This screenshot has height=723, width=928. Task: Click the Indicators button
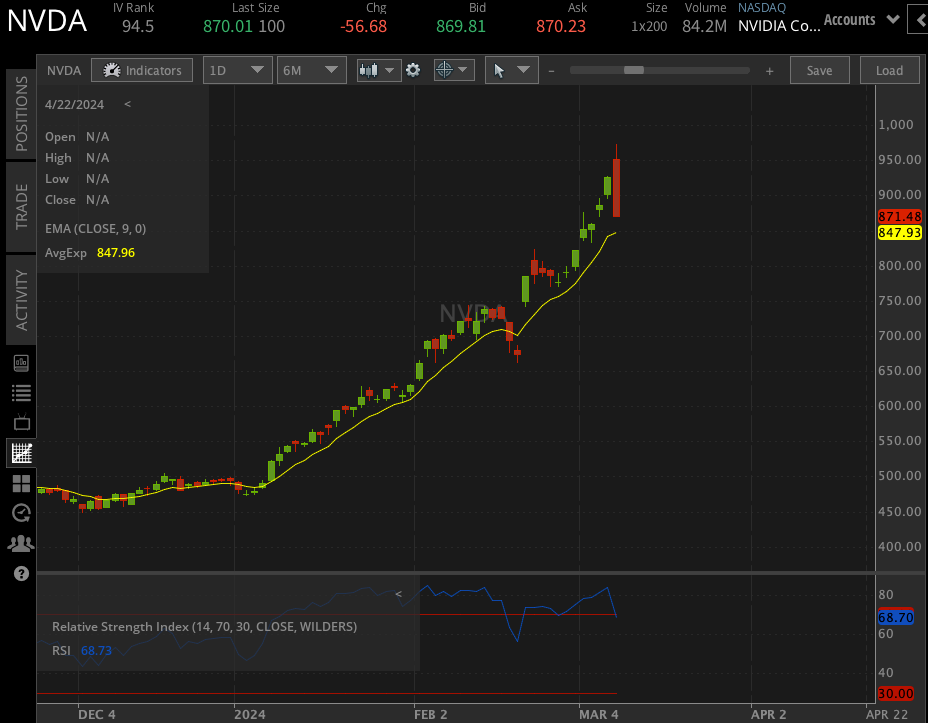click(141, 70)
